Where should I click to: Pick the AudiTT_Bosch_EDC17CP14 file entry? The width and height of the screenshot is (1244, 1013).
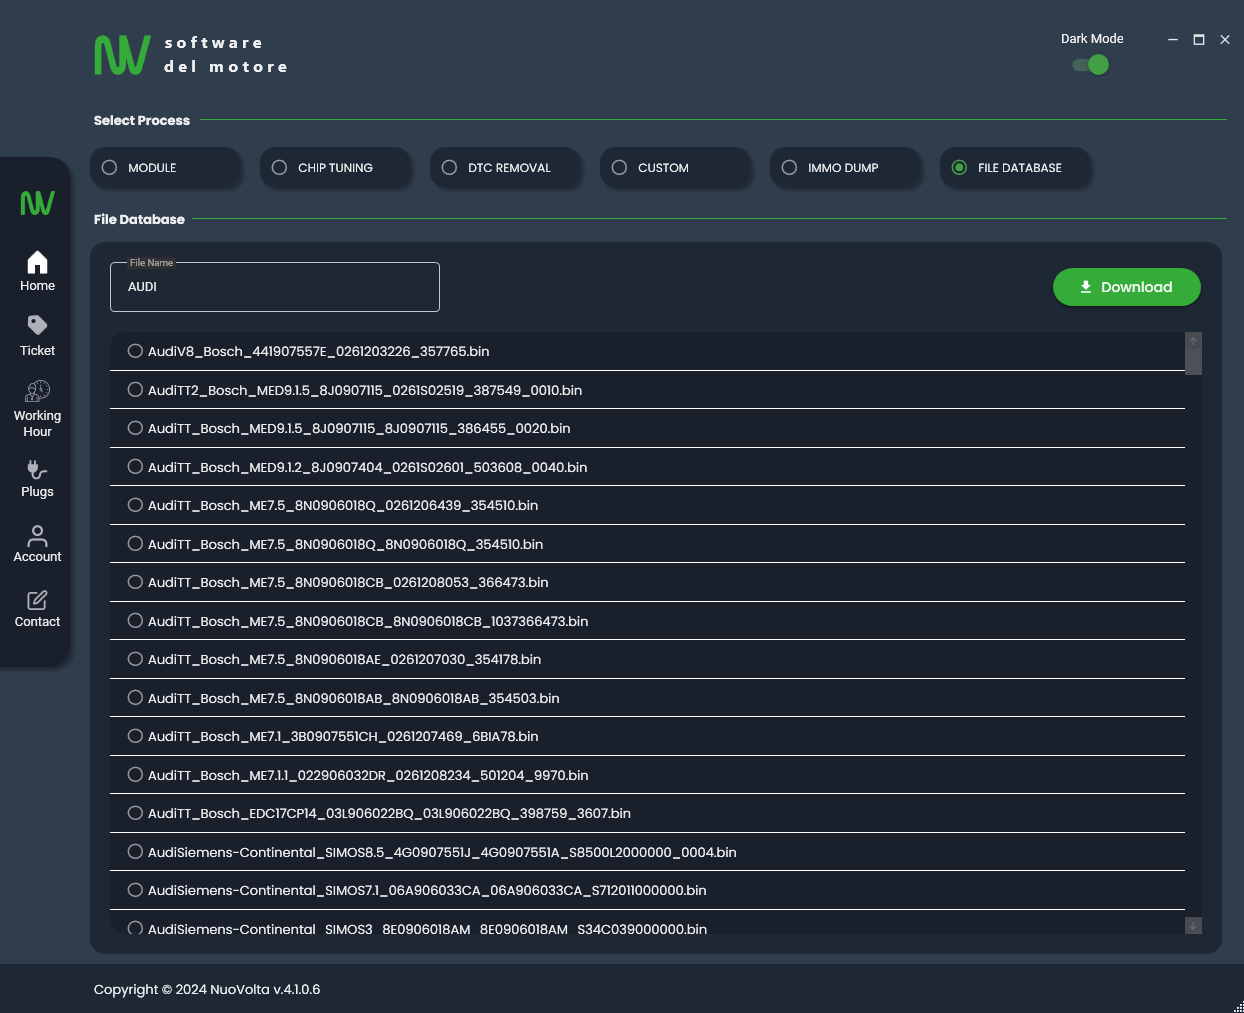click(x=135, y=813)
